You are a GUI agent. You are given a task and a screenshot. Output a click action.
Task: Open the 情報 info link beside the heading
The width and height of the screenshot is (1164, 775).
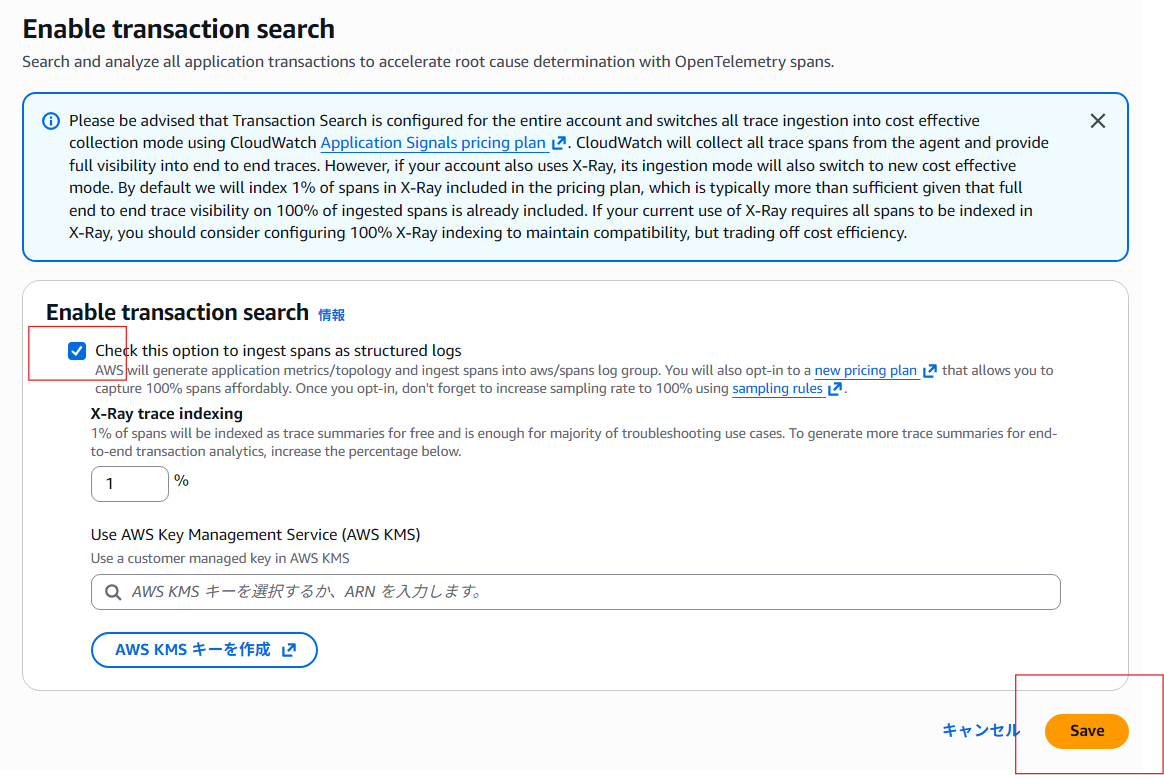pyautogui.click(x=331, y=315)
